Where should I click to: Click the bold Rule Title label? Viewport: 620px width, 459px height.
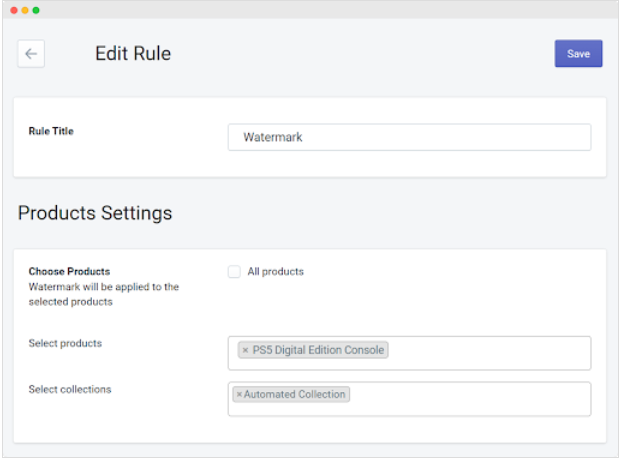click(51, 131)
